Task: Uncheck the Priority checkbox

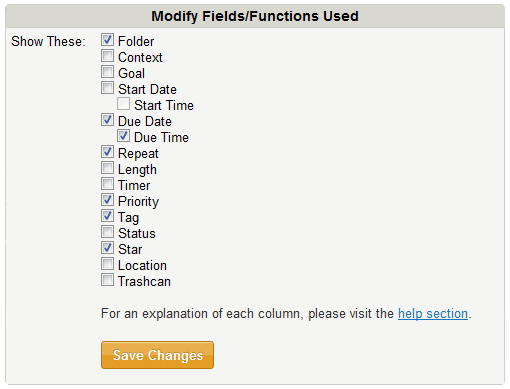Action: click(x=107, y=200)
